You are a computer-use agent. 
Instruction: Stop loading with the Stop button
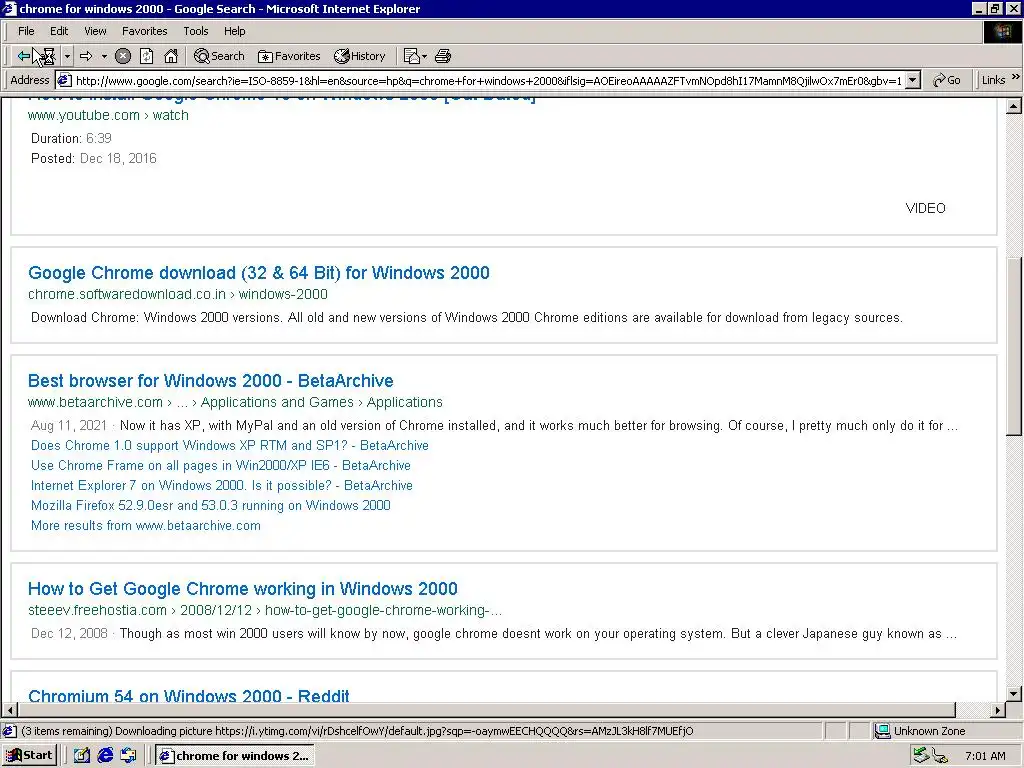pyautogui.click(x=123, y=56)
